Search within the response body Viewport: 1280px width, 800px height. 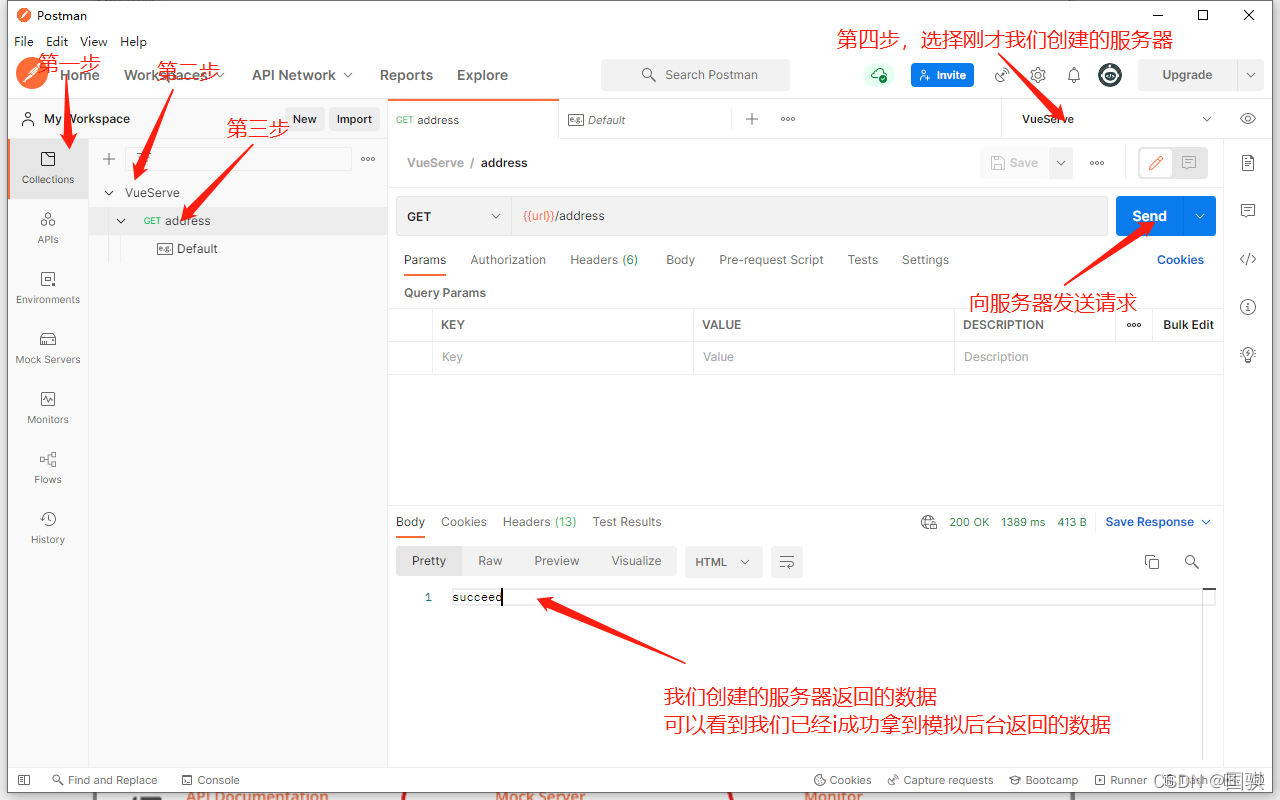pos(1192,562)
